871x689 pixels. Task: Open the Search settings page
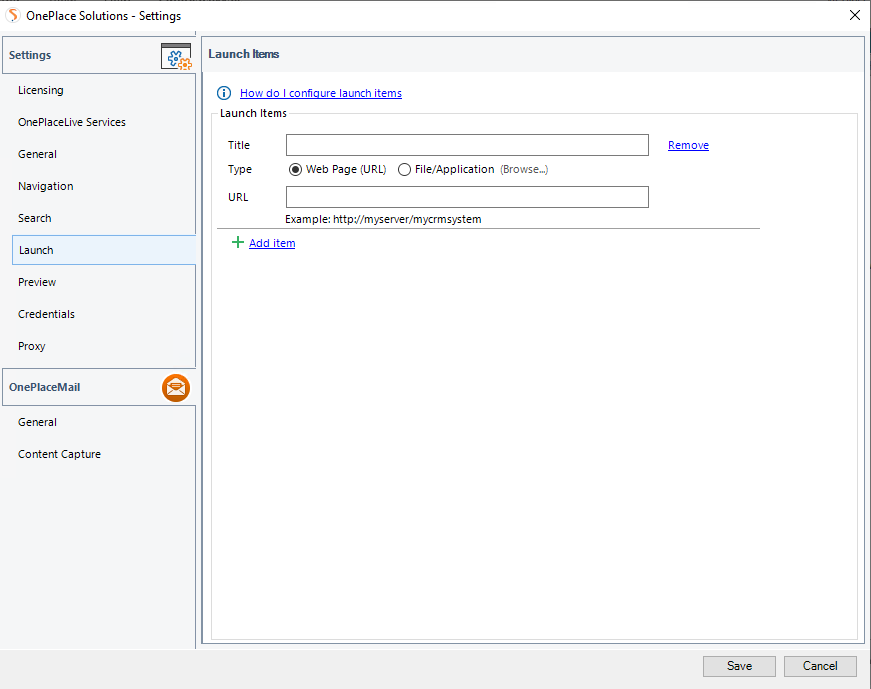pos(35,218)
